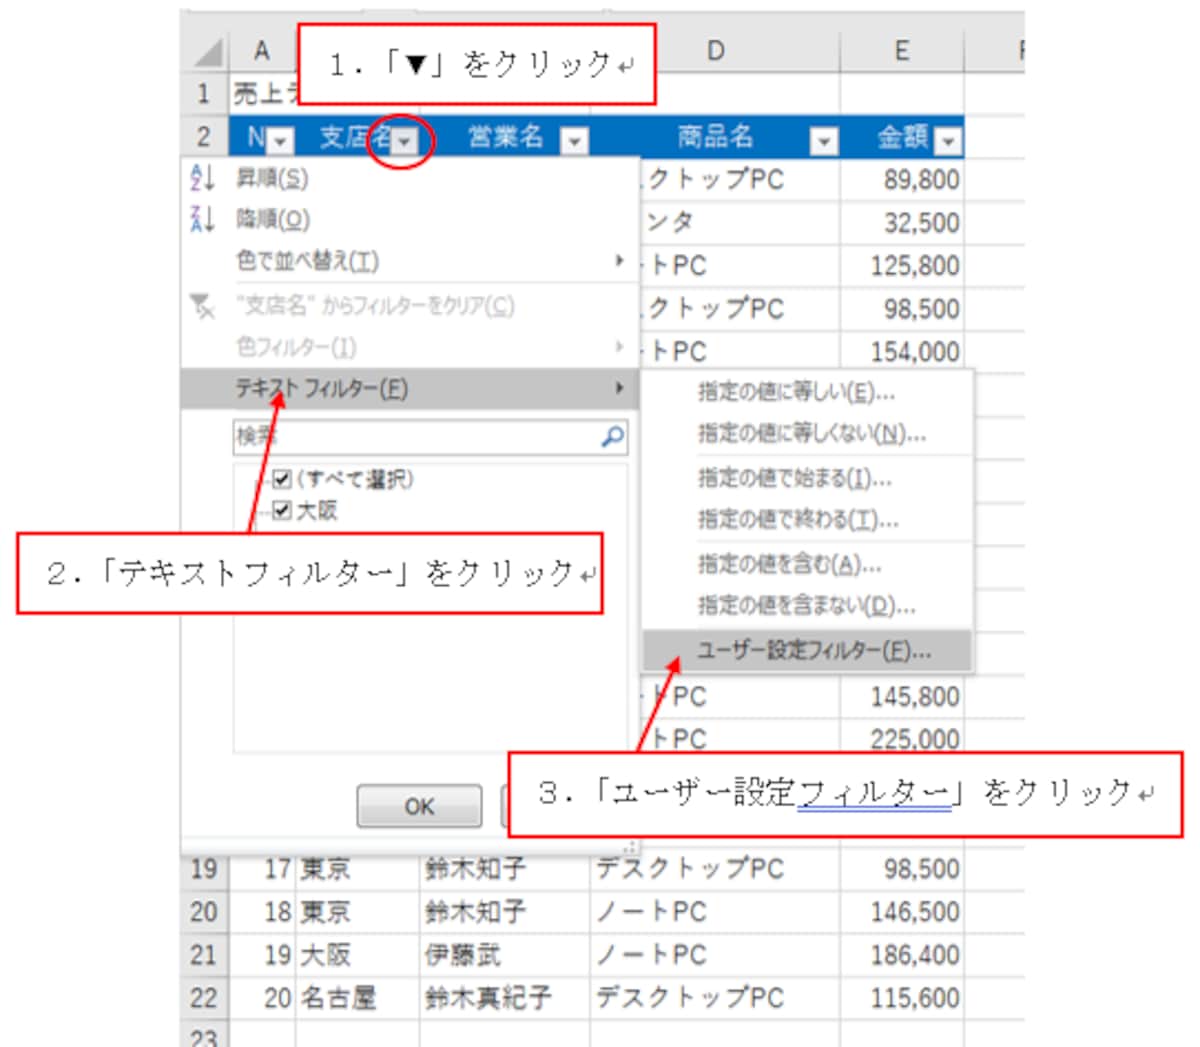The image size is (1200, 1047).
Task: Select column A header
Action: pyautogui.click(x=262, y=50)
